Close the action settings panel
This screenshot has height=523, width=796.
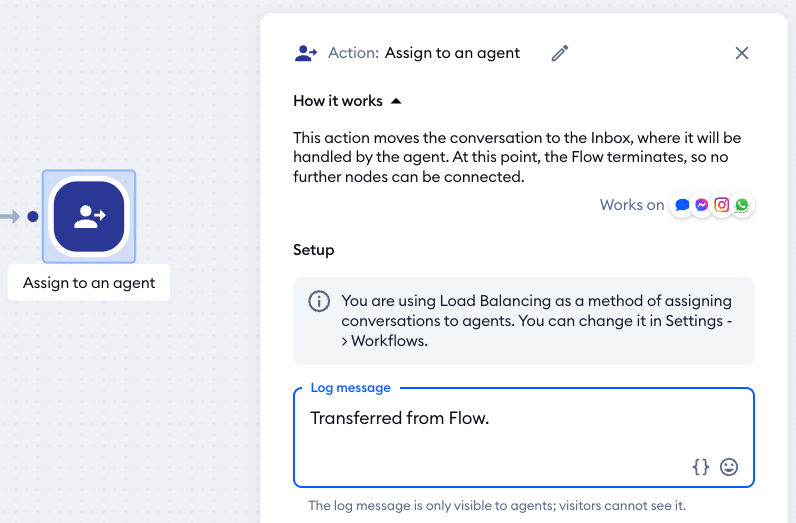[x=742, y=53]
